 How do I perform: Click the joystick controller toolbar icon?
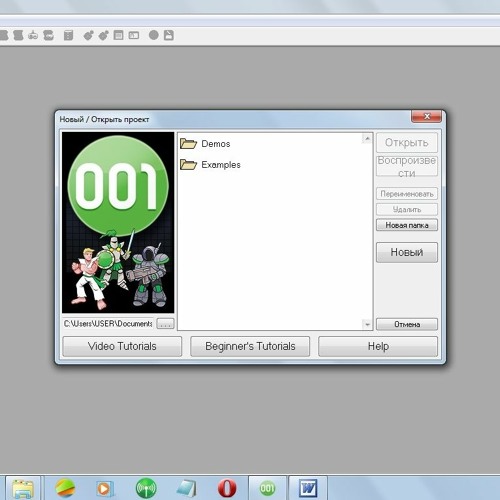pos(33,35)
